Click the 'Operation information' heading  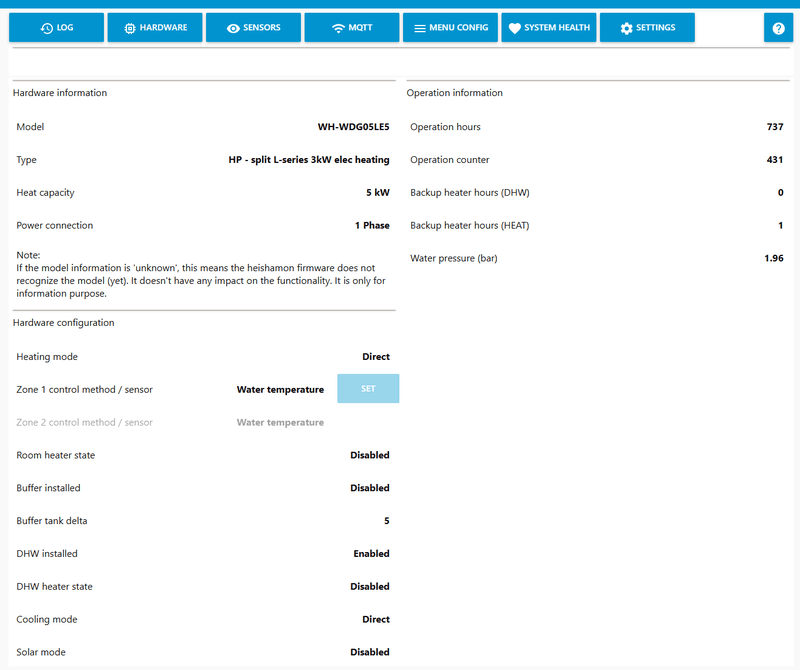(455, 93)
